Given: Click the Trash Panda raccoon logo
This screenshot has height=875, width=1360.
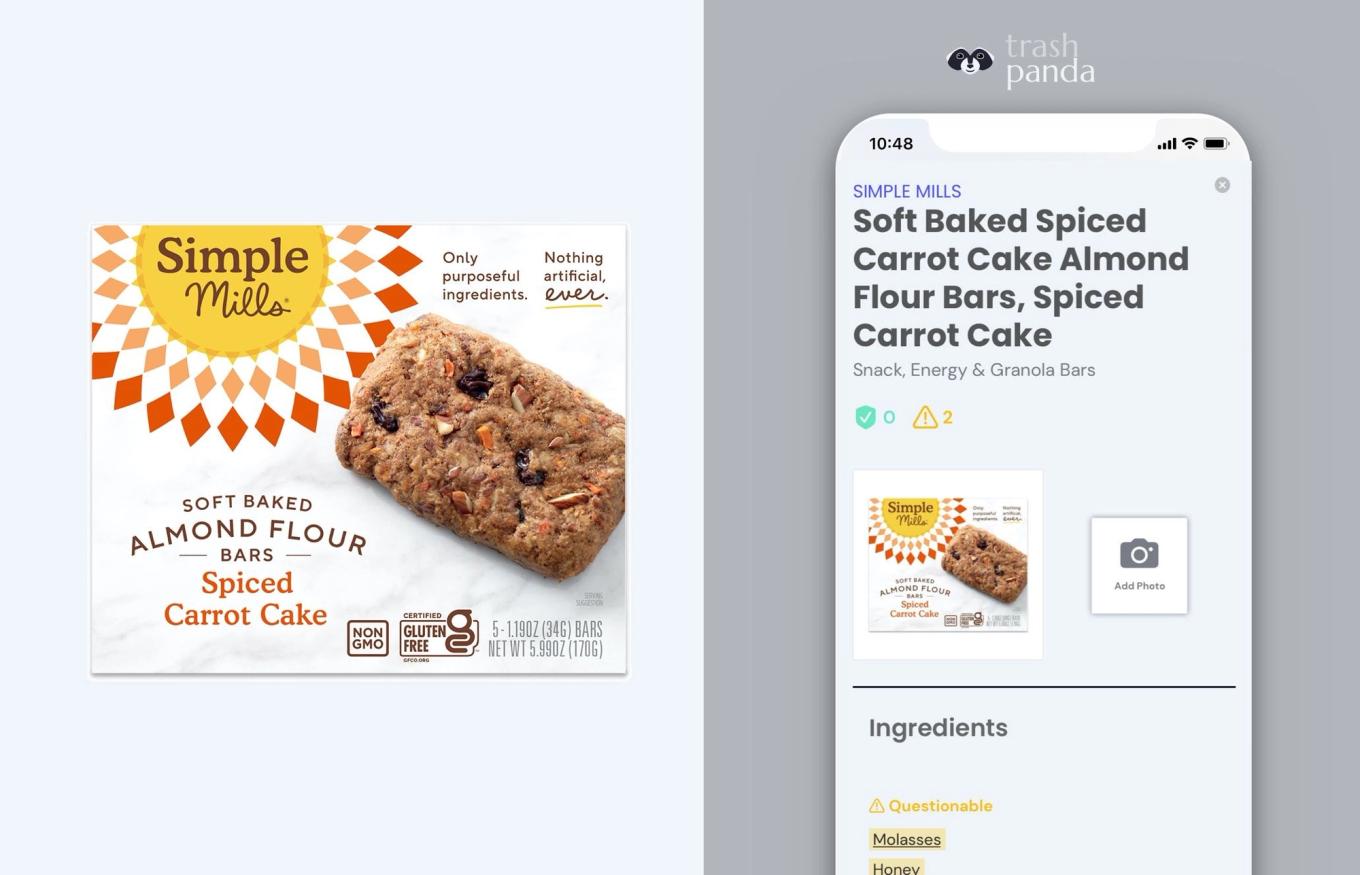Looking at the screenshot, I should tap(970, 61).
